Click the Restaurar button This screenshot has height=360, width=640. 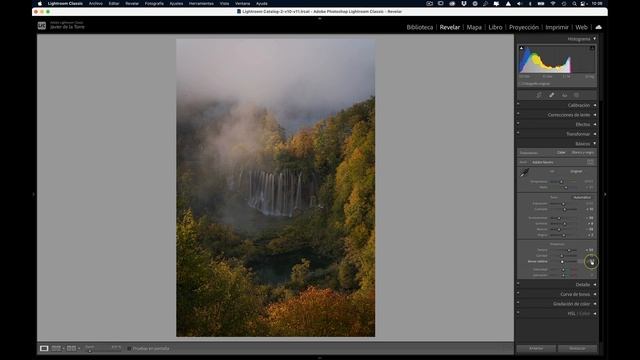coord(577,348)
